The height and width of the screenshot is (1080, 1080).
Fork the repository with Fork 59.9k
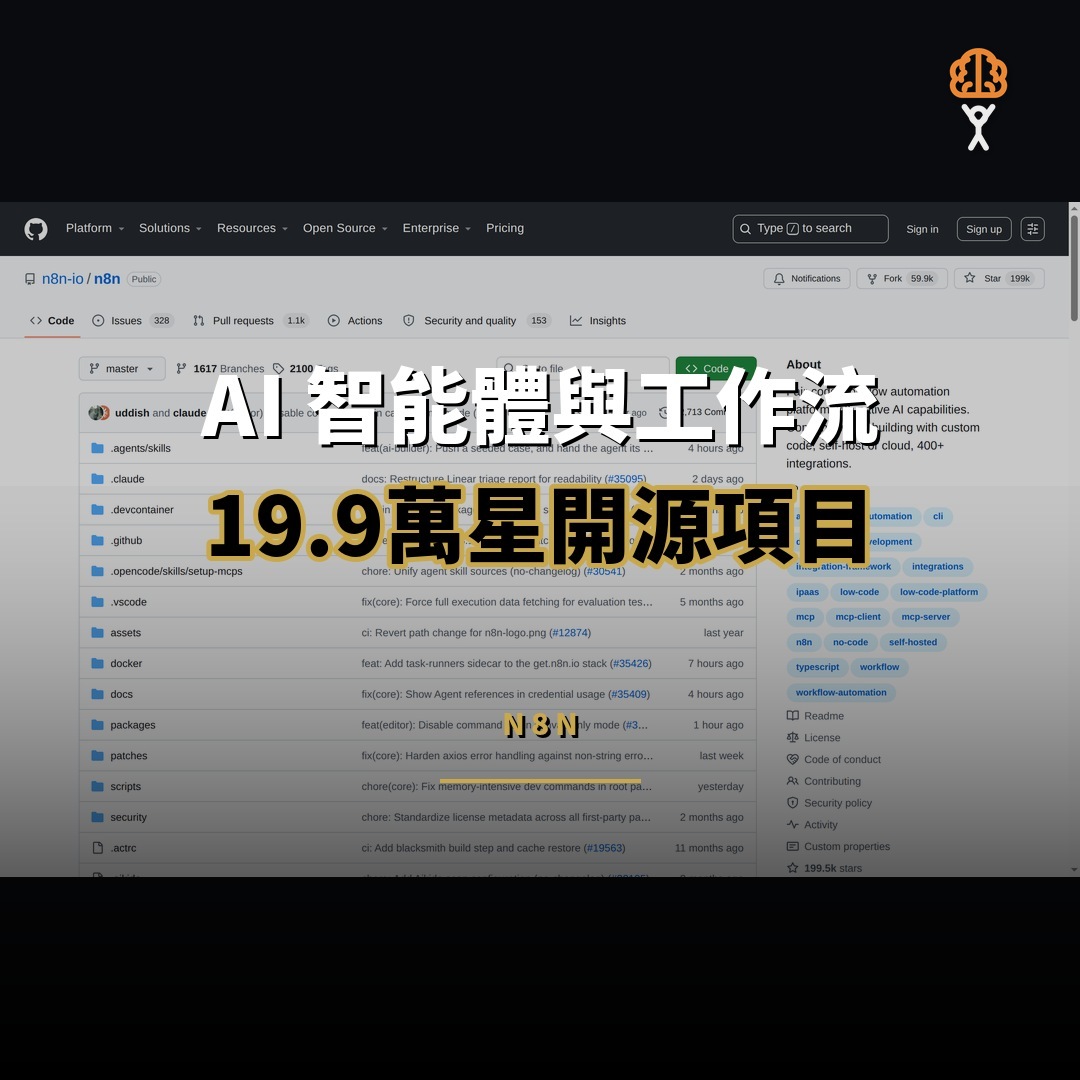902,278
